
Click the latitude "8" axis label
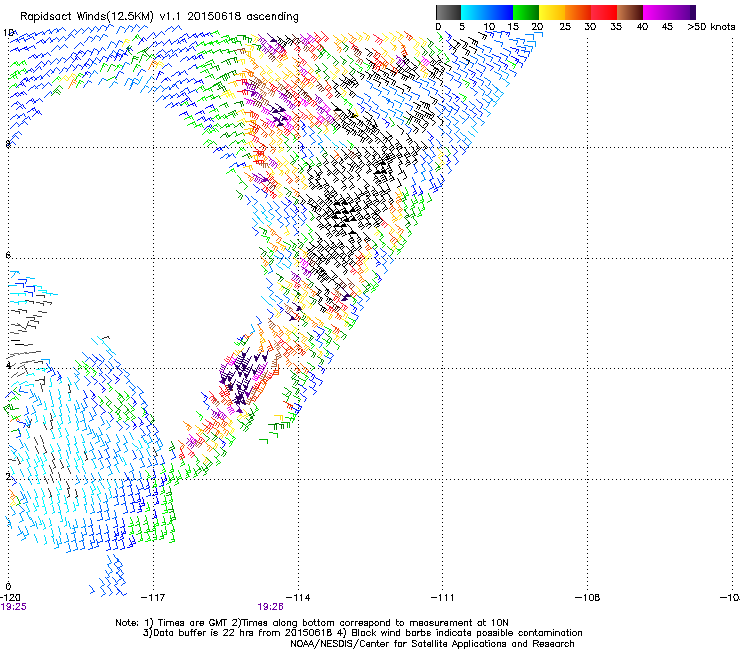coord(8,144)
